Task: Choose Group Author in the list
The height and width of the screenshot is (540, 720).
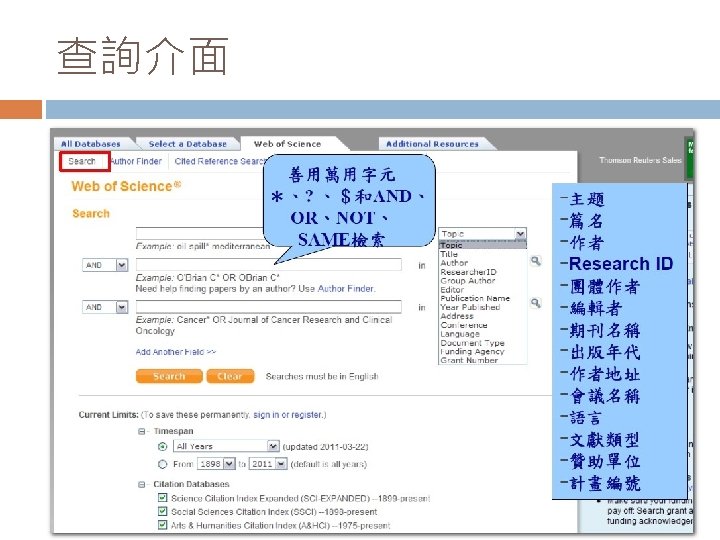Action: click(x=482, y=281)
